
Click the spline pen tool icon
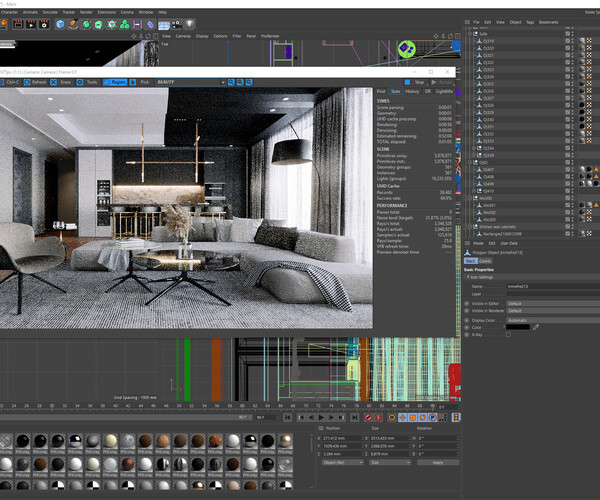pyautogui.click(x=73, y=24)
